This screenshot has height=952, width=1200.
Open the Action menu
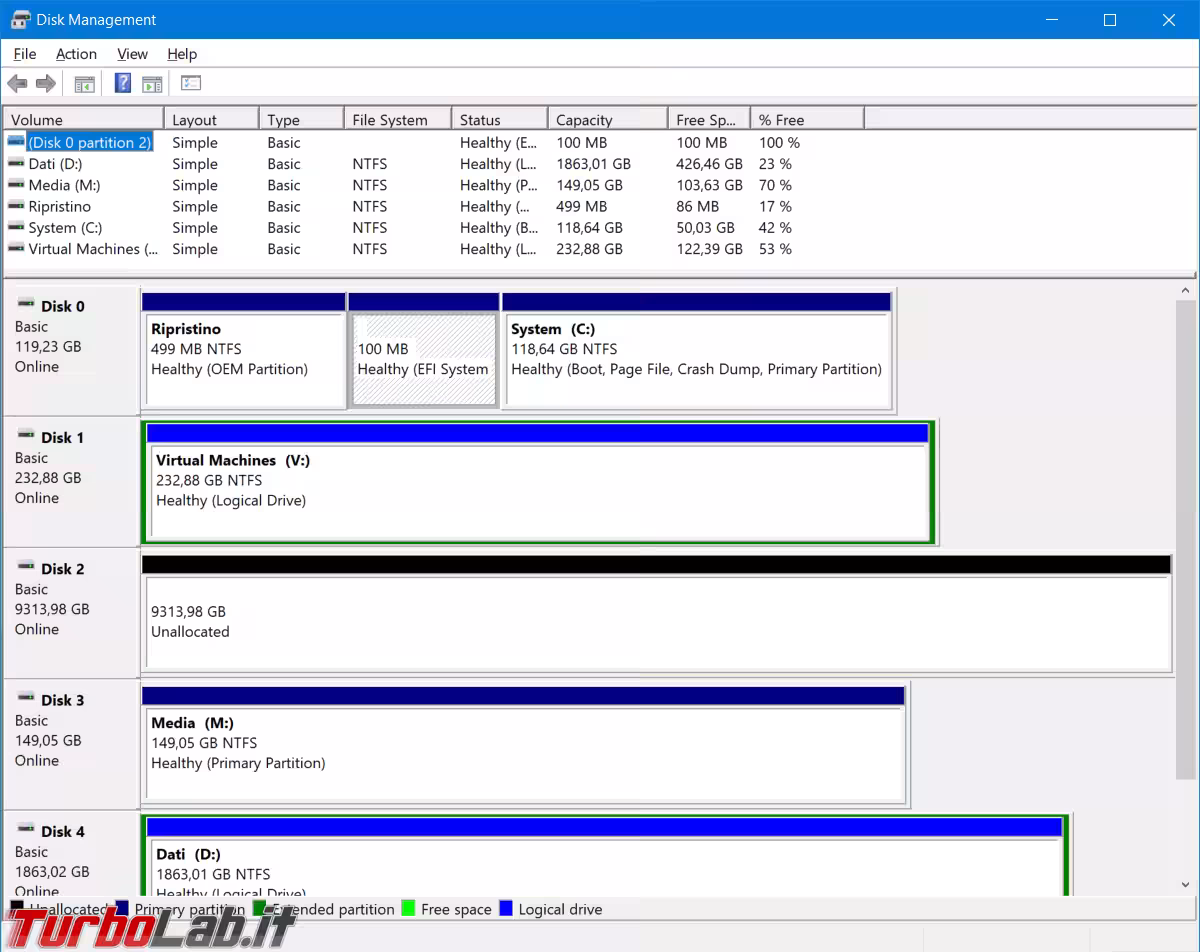tap(76, 54)
